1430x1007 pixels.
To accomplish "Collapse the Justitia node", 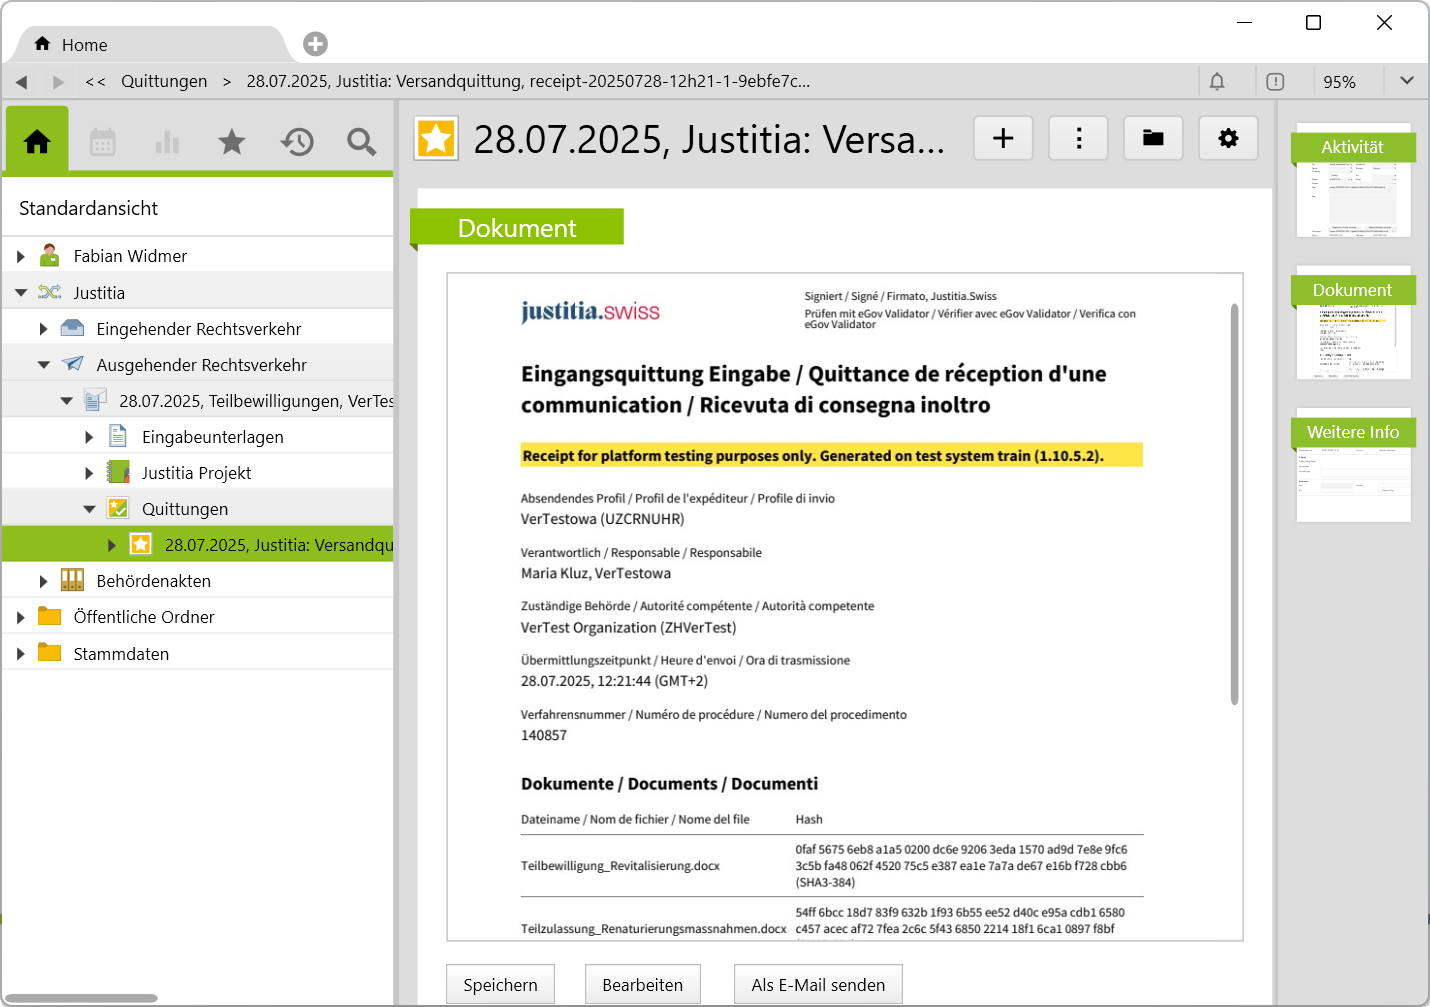I will (20, 292).
